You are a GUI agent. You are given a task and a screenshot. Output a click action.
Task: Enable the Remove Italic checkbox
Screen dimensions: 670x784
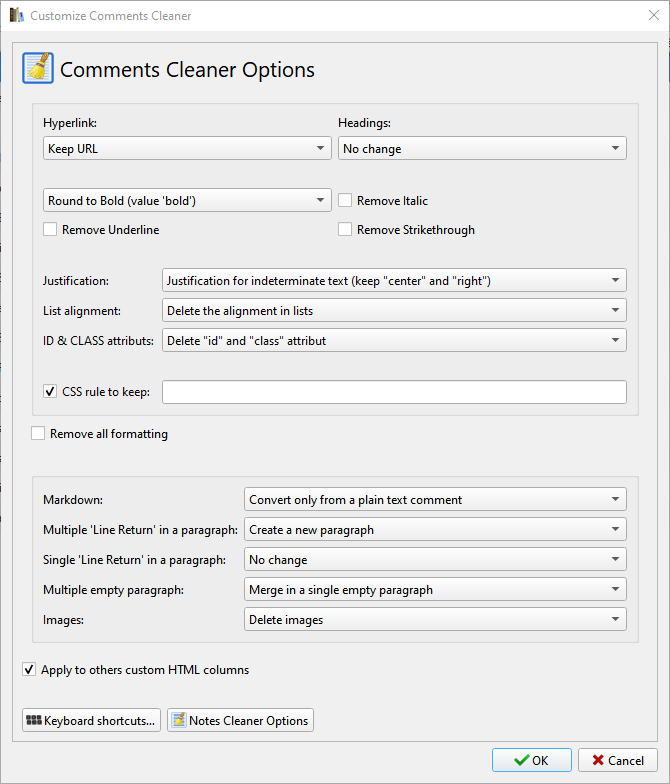(x=345, y=200)
